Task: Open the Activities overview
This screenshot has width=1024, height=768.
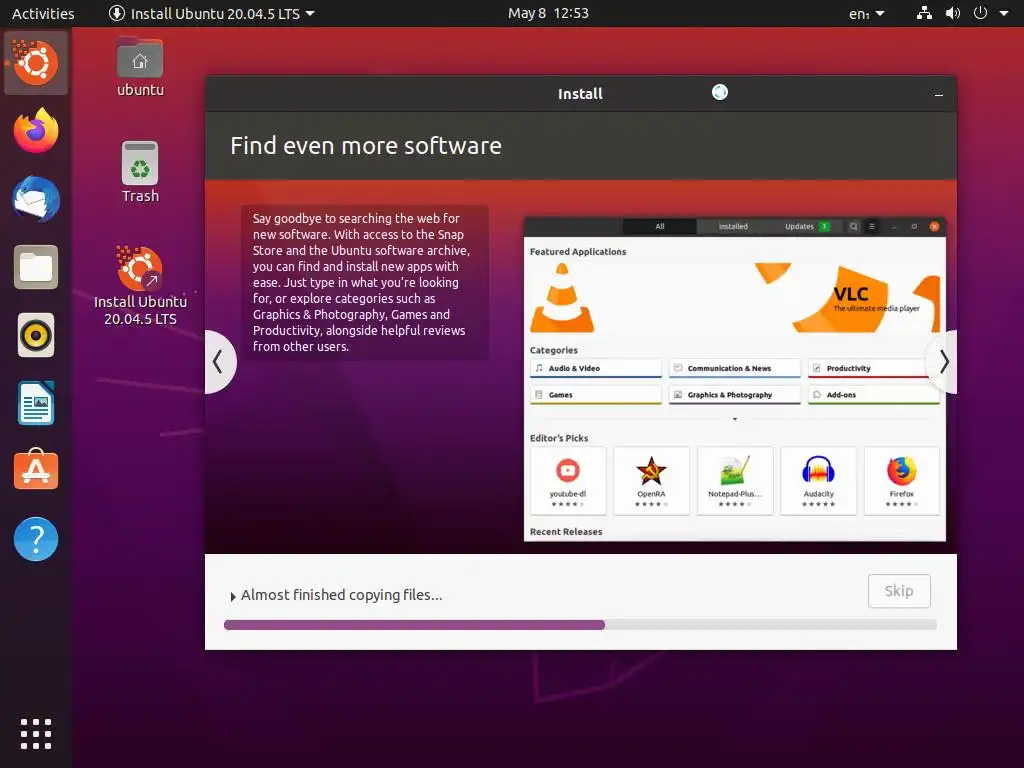Action: (43, 13)
